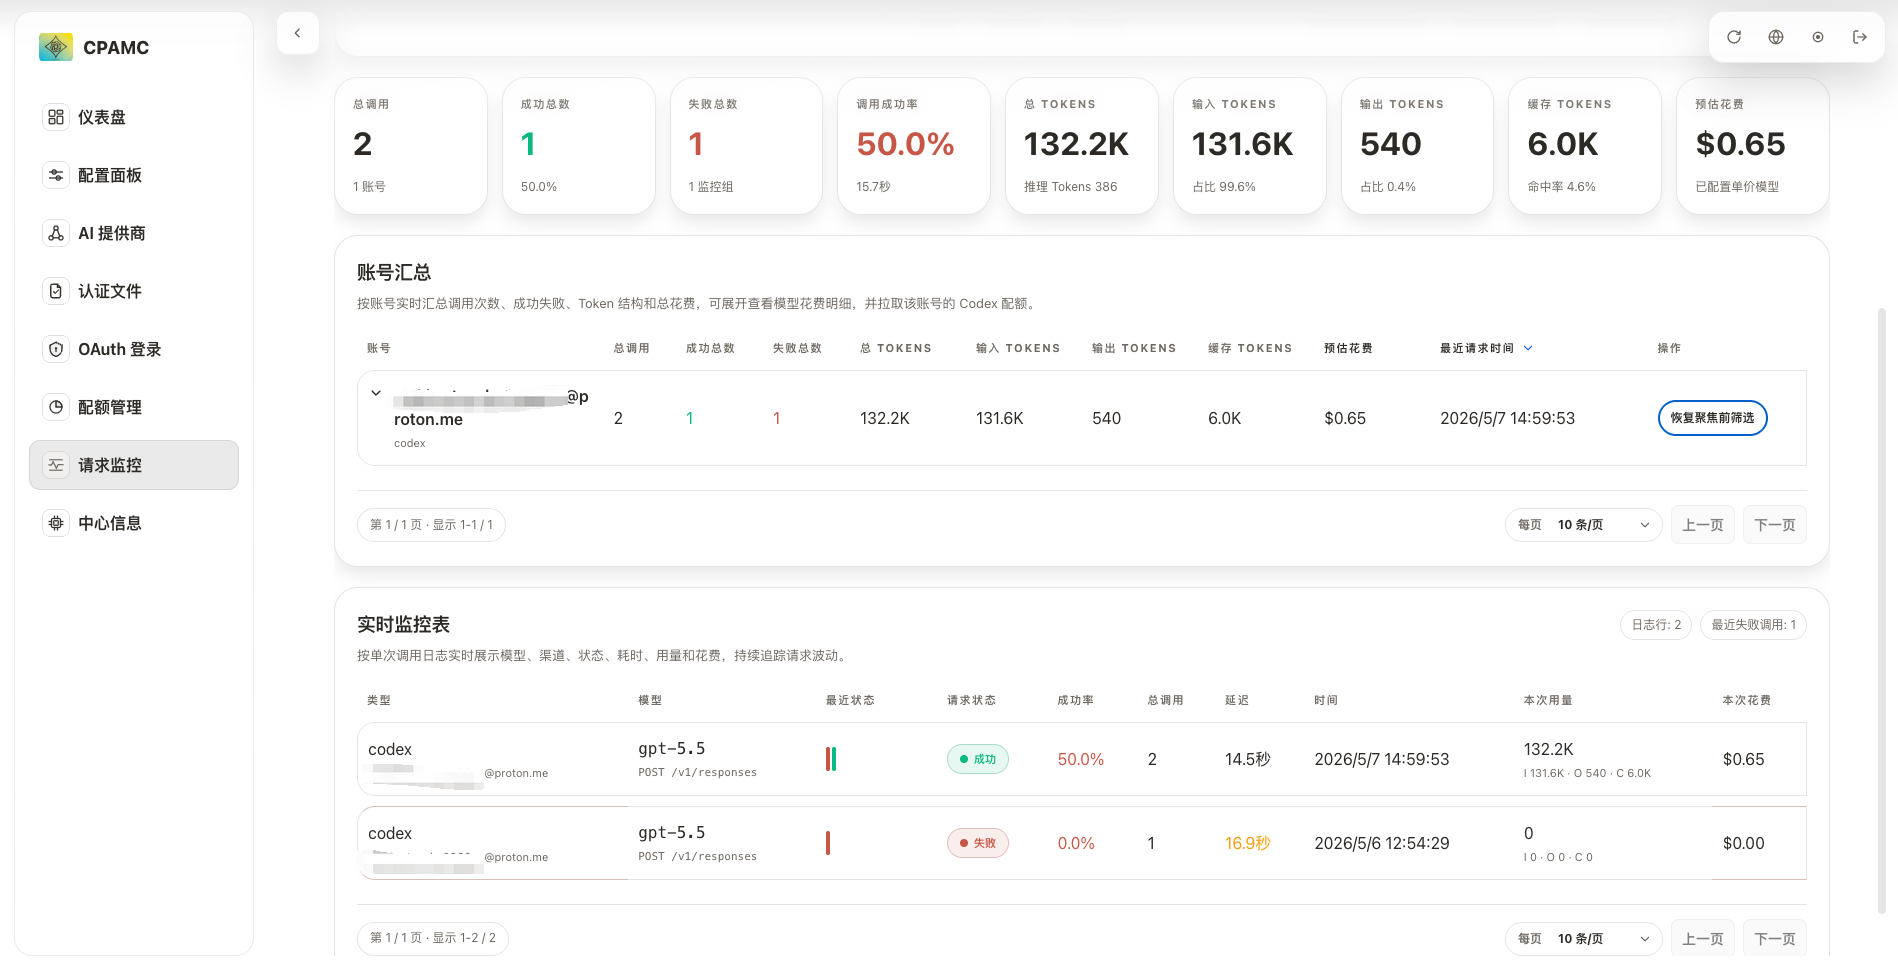Click the 账号 column header
The width and height of the screenshot is (1898, 979).
click(379, 348)
